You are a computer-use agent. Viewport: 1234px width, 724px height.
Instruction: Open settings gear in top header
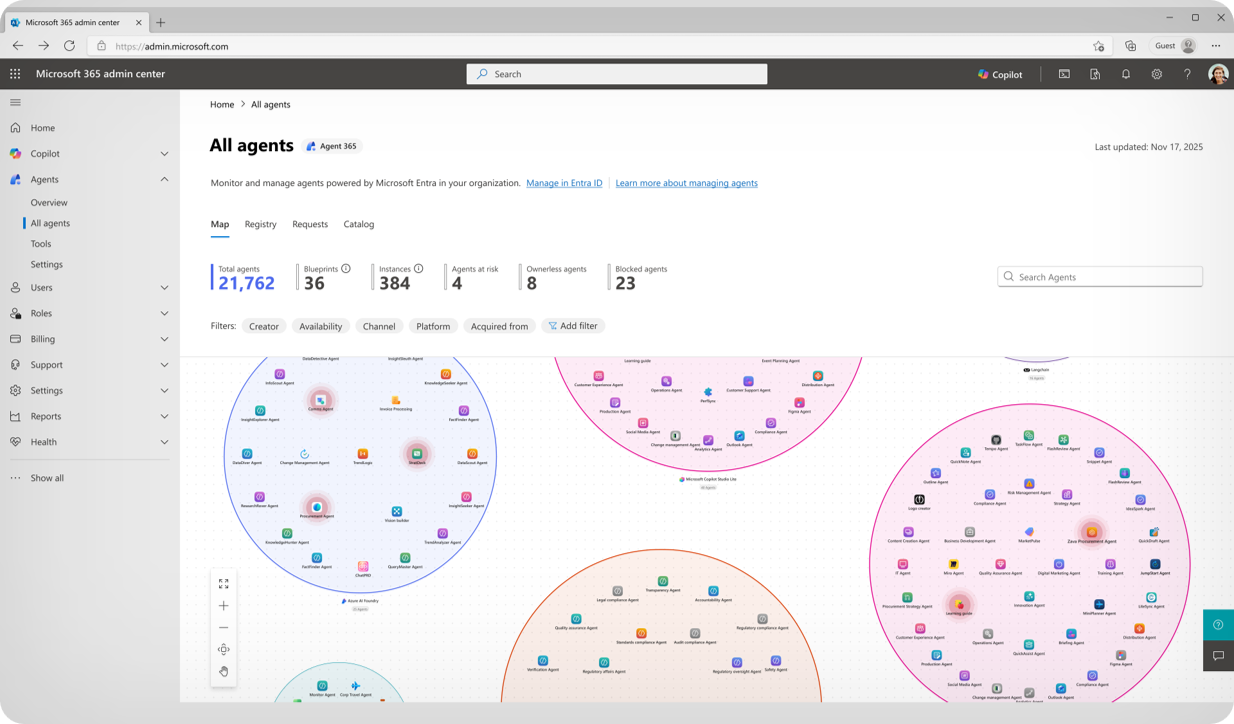1157,74
